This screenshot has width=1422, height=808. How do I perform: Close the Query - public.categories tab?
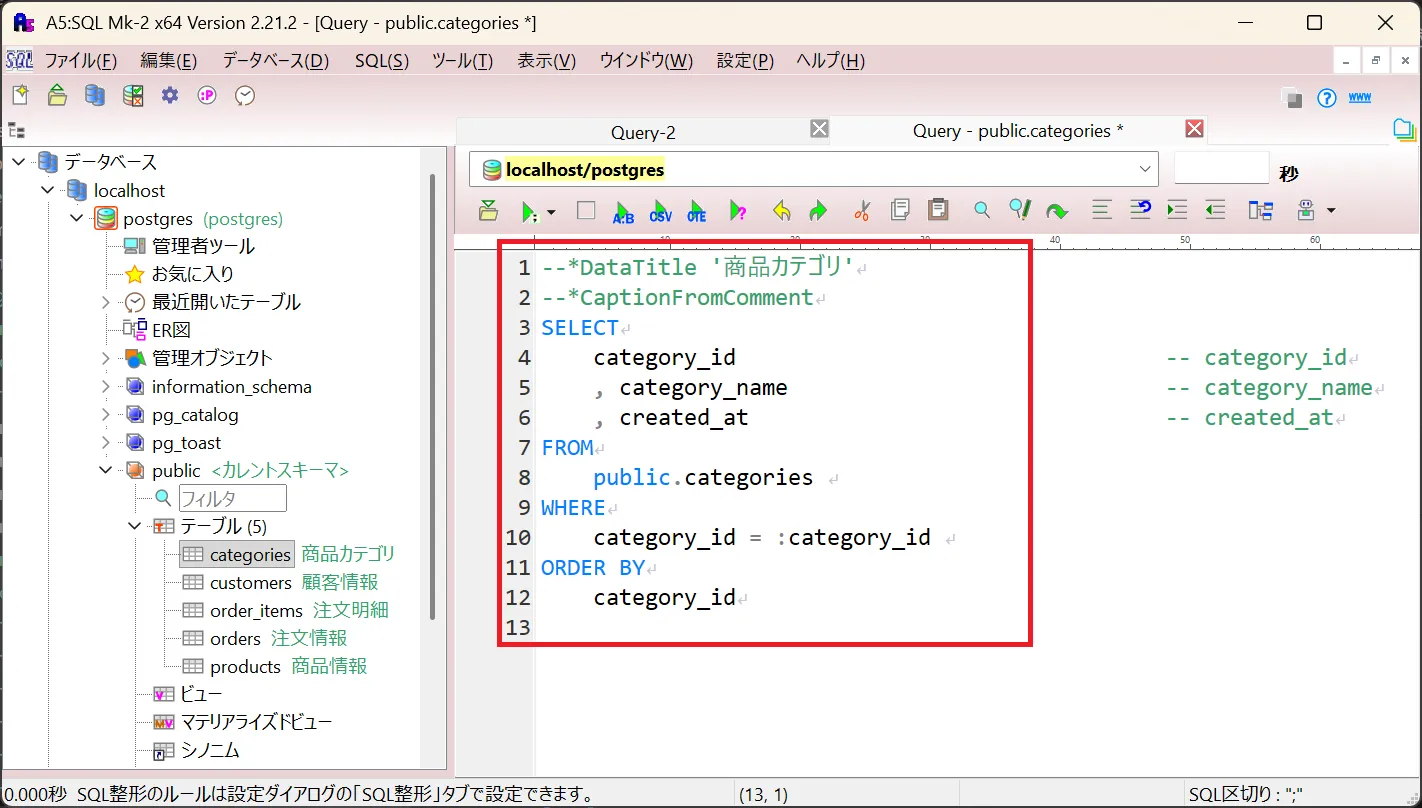tap(1194, 128)
